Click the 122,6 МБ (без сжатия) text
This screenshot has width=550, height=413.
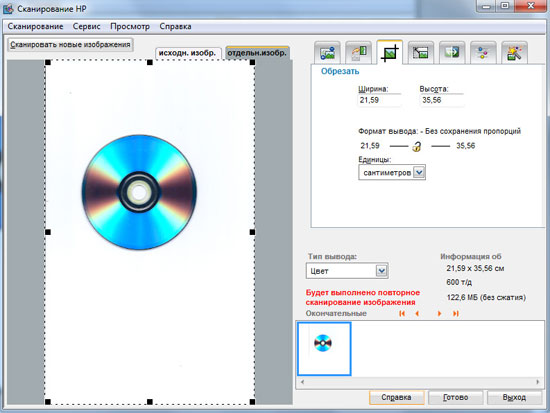(486, 298)
